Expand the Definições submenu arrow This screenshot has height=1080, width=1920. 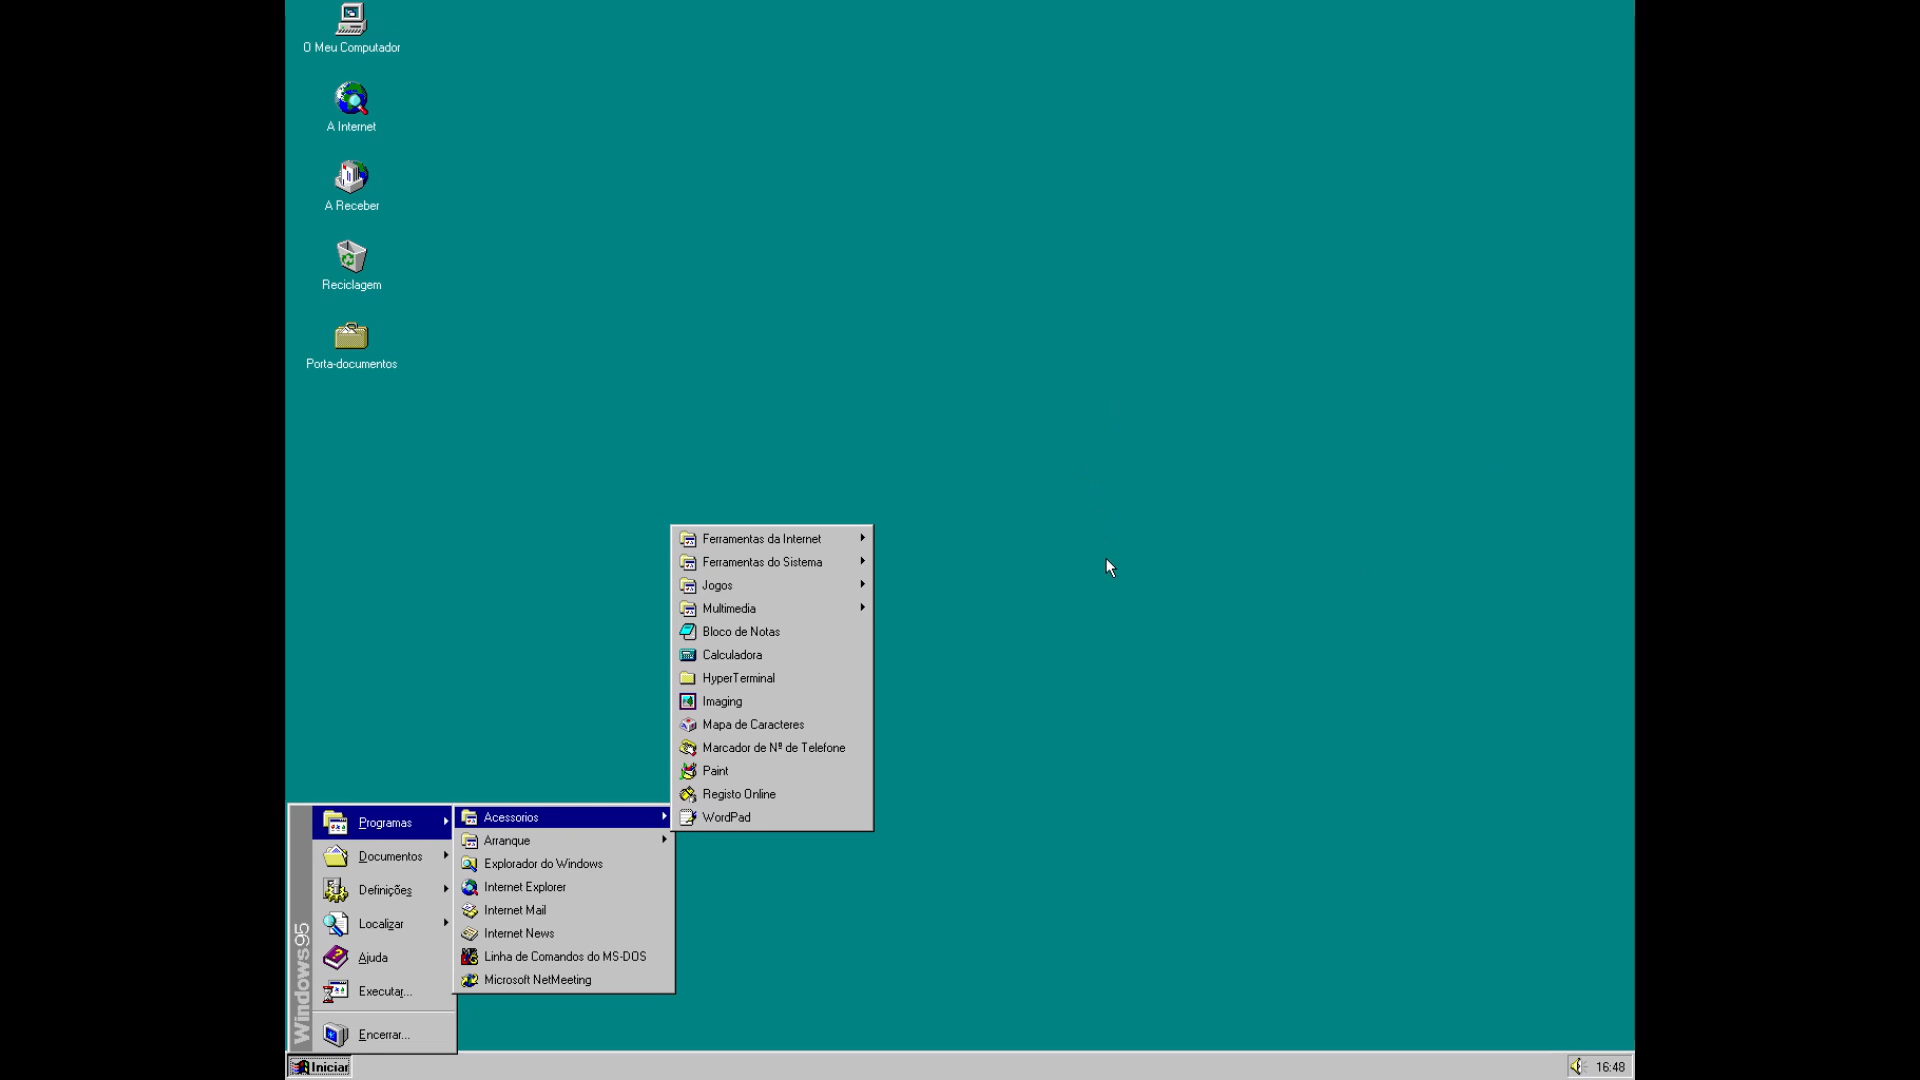[446, 889]
